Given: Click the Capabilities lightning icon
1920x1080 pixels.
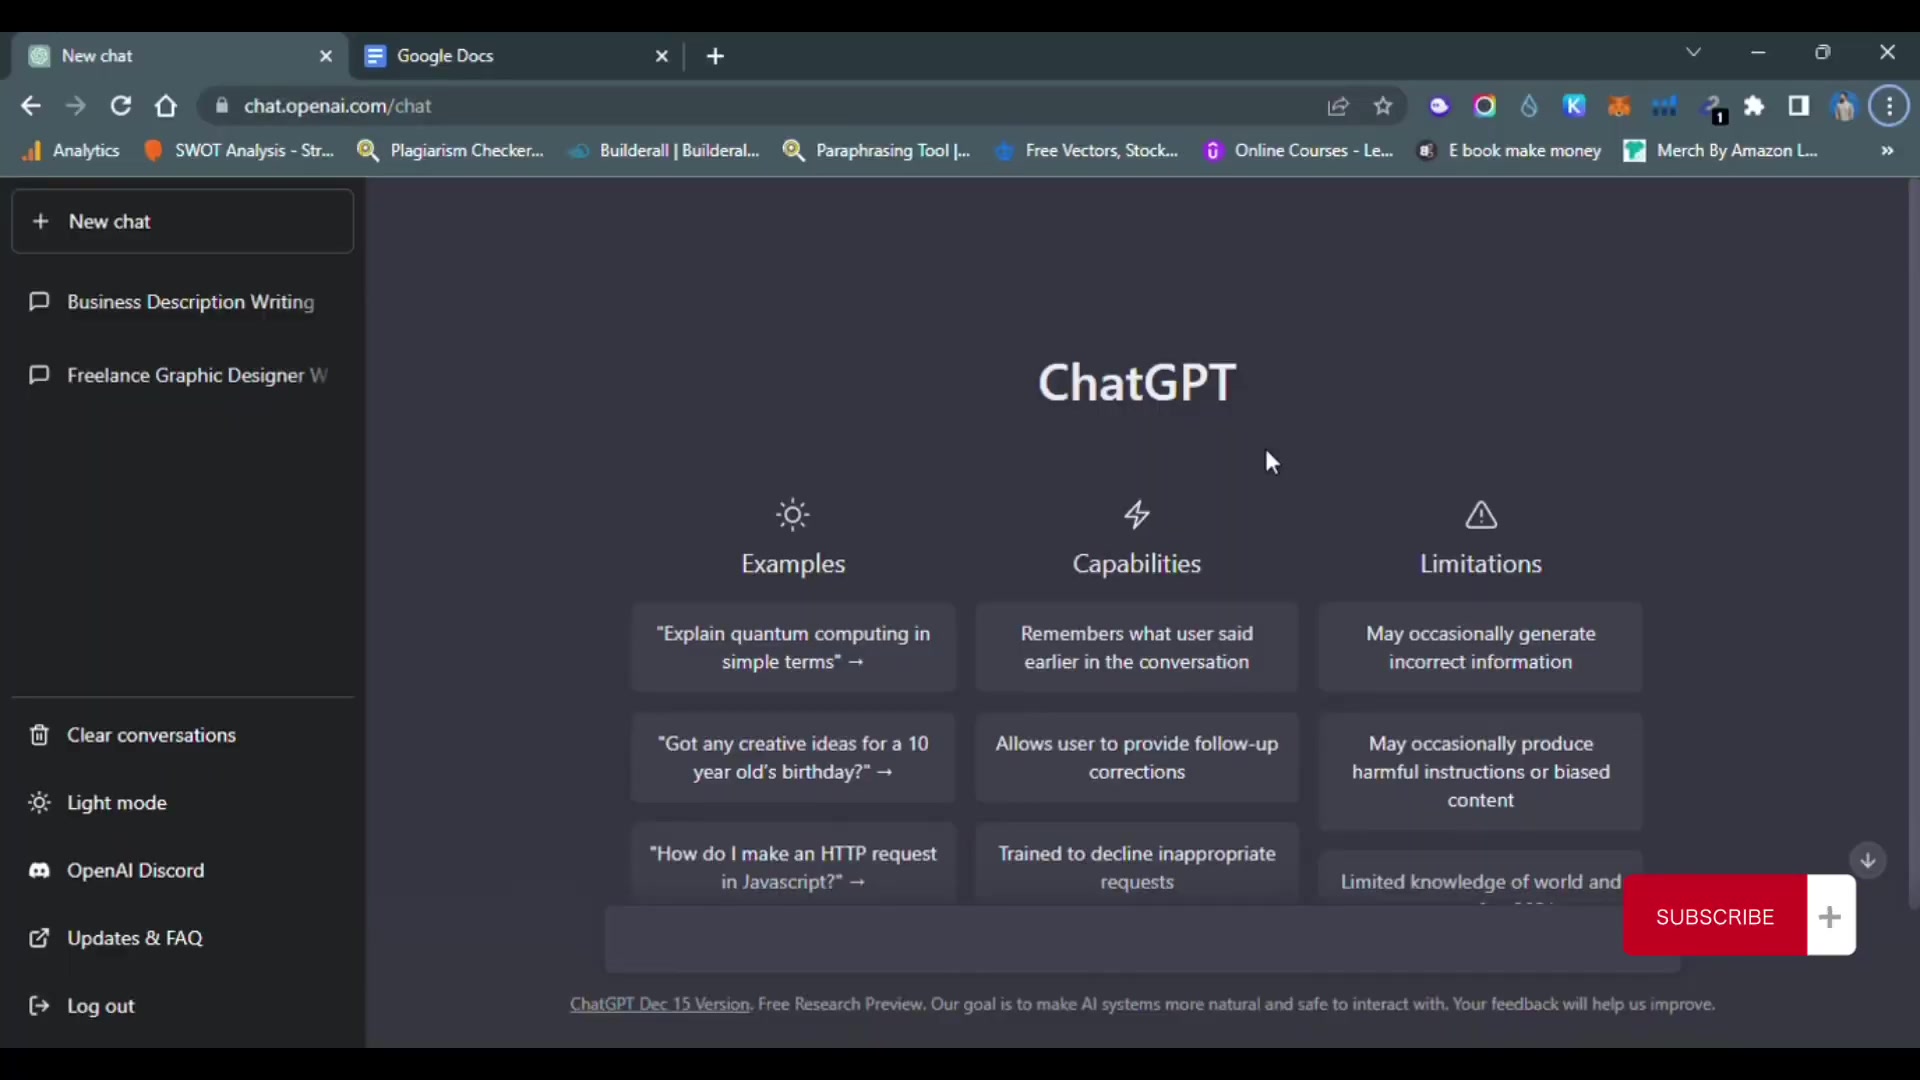Looking at the screenshot, I should point(1137,515).
